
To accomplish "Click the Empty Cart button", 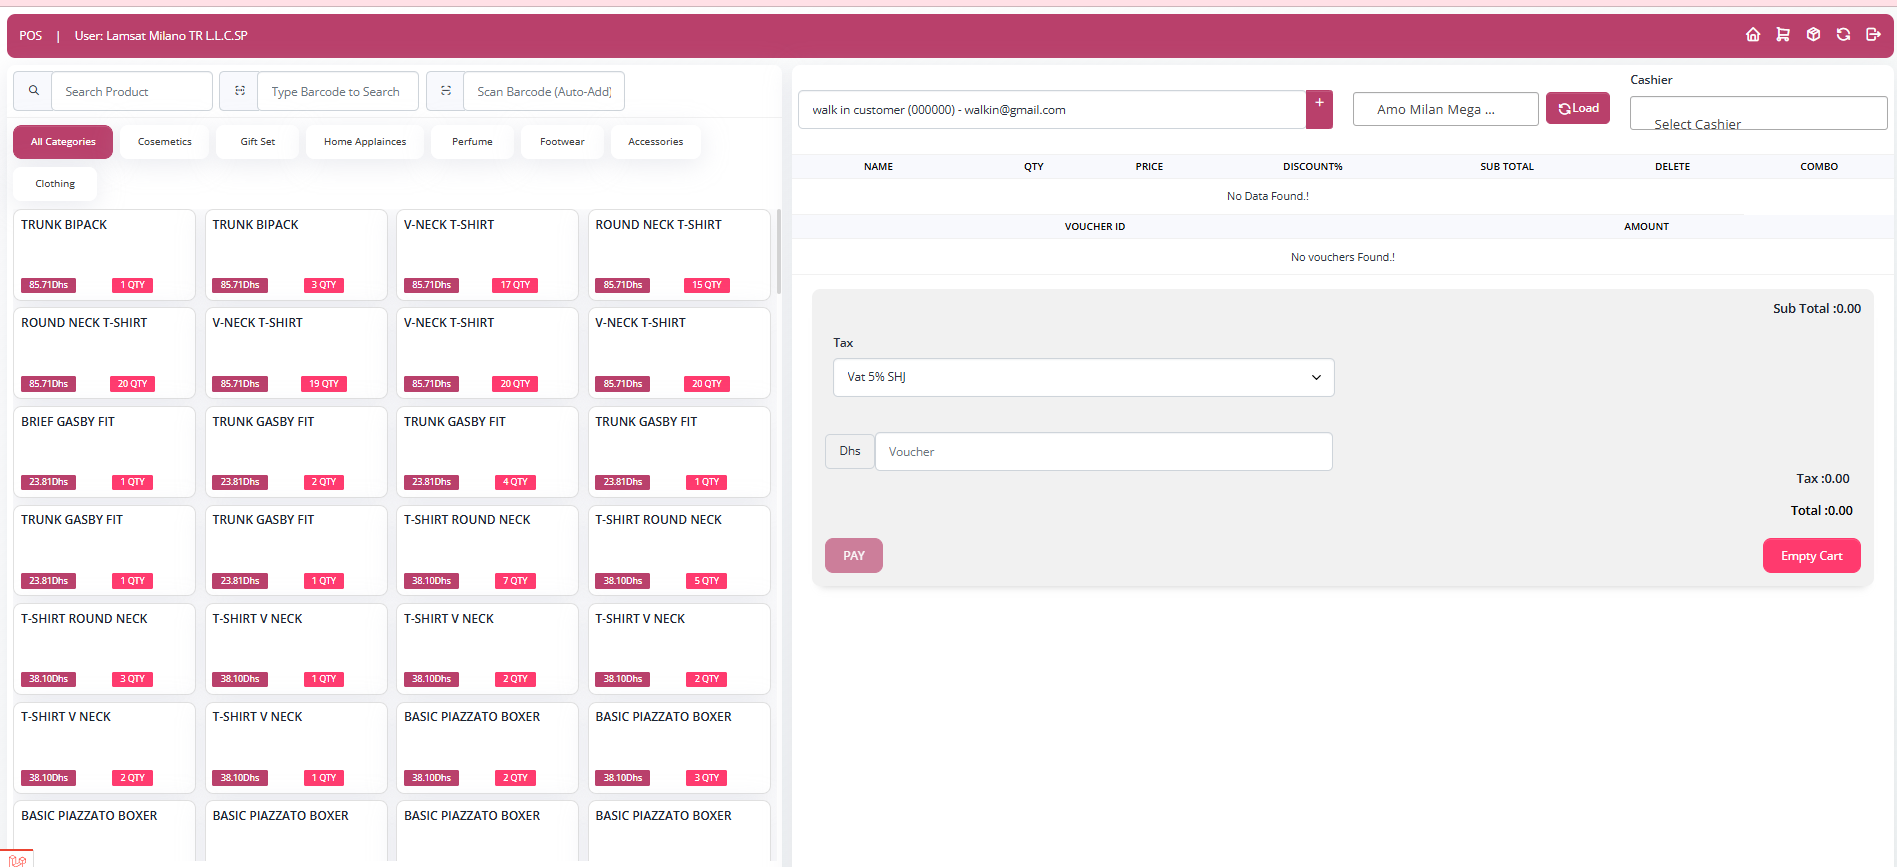I will 1811,555.
